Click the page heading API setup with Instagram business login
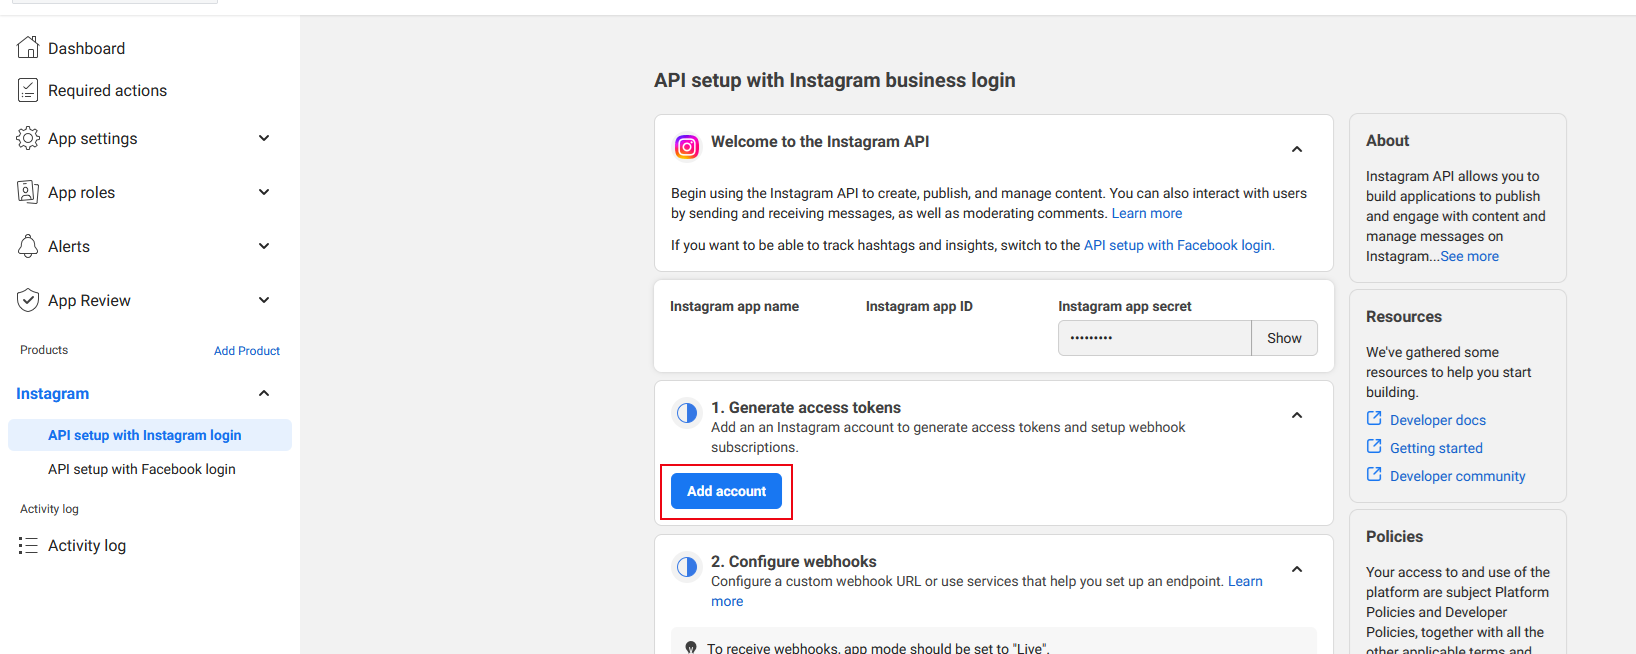Viewport: 1636px width, 654px height. pyautogui.click(x=835, y=80)
